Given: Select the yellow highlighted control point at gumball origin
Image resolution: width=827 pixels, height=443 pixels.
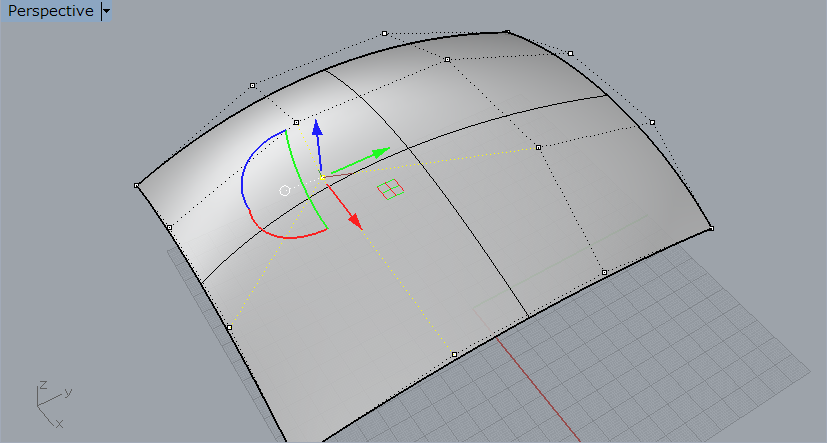Looking at the screenshot, I should (322, 178).
